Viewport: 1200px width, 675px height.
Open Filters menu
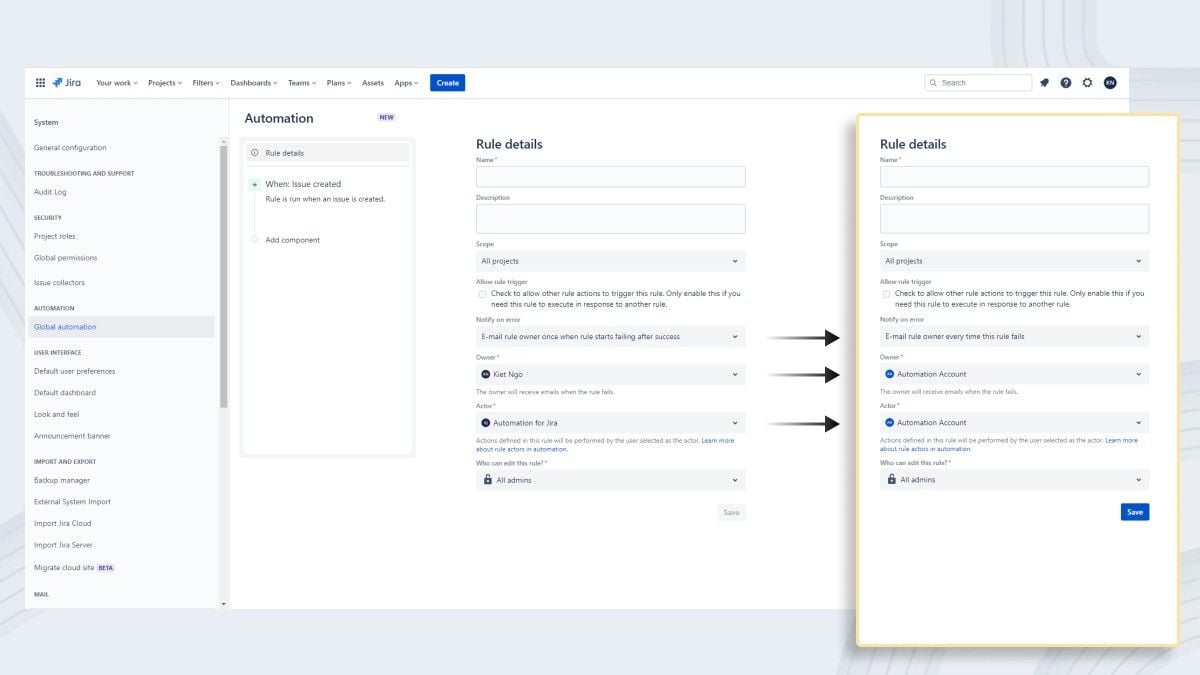click(206, 83)
